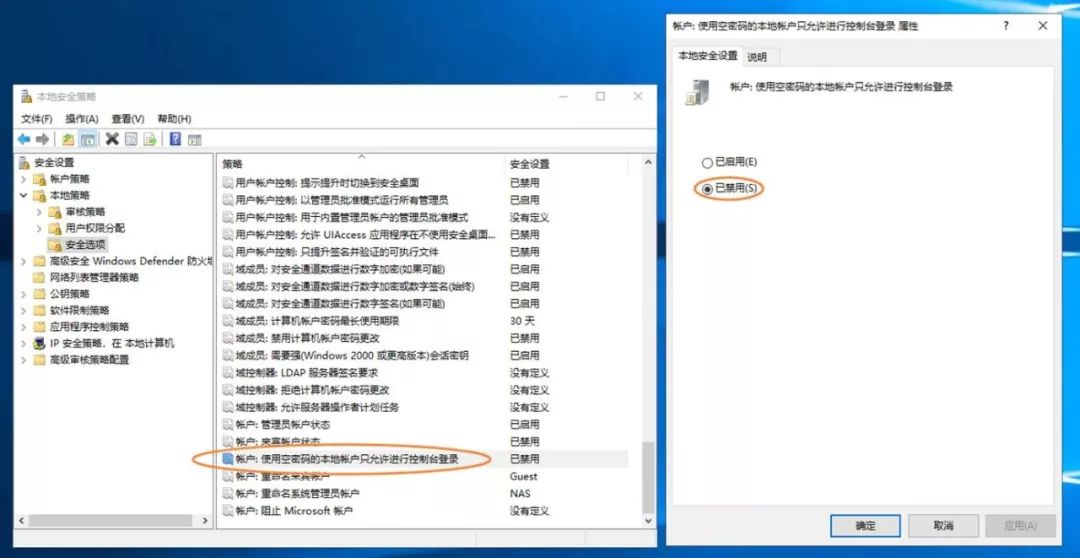Click the 30 天 security setting value
This screenshot has width=1080, height=558.
coord(523,321)
